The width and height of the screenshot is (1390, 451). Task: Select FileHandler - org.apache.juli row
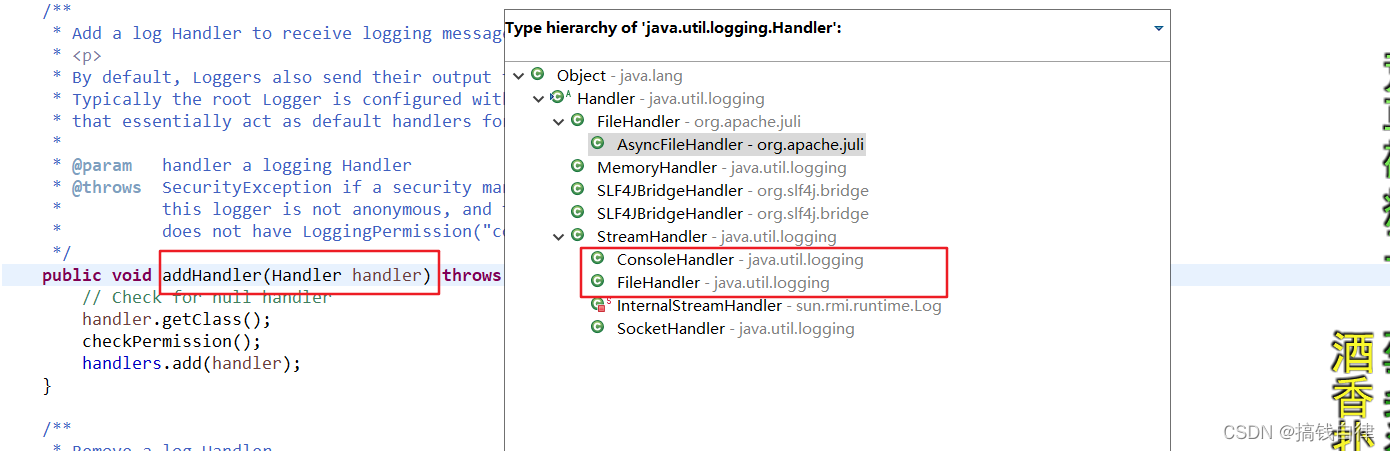[699, 122]
